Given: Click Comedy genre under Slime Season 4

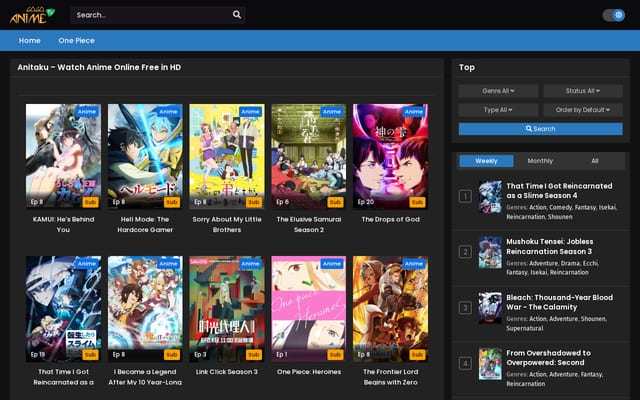Looking at the screenshot, I should point(560,207).
